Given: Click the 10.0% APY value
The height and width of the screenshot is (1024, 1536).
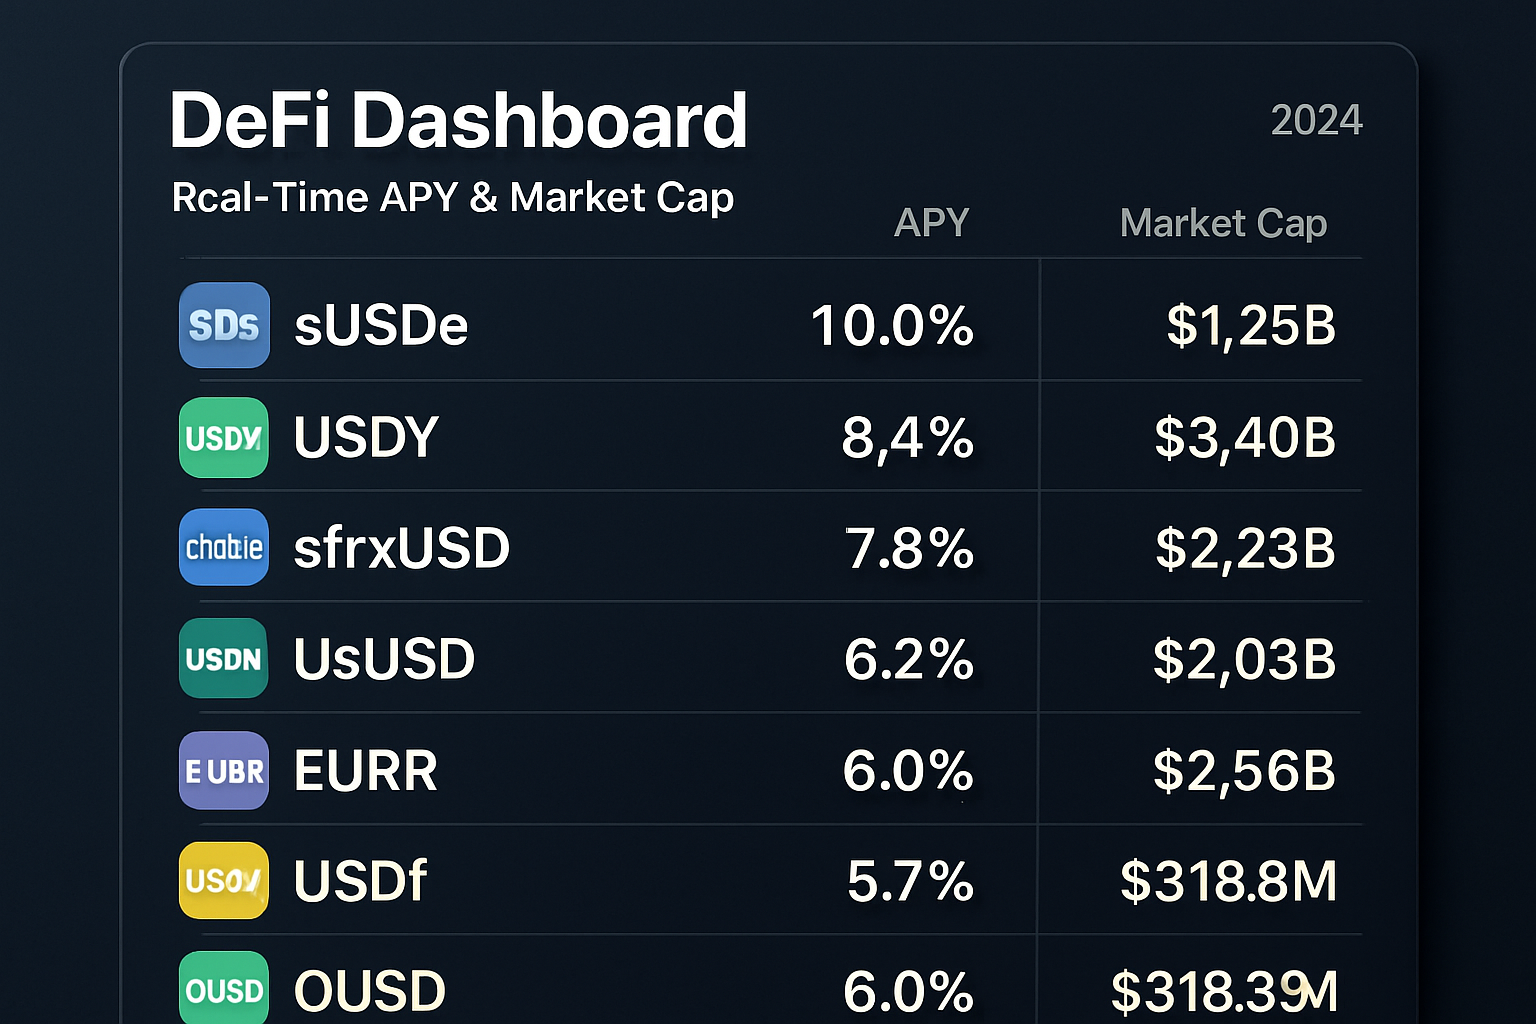Looking at the screenshot, I should pyautogui.click(x=892, y=326).
